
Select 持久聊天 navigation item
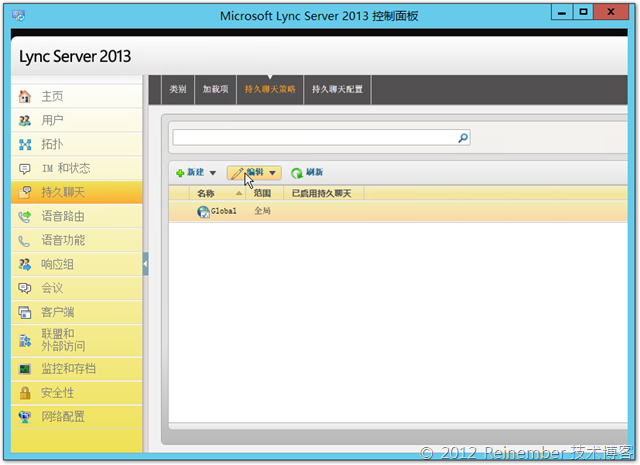(x=77, y=192)
